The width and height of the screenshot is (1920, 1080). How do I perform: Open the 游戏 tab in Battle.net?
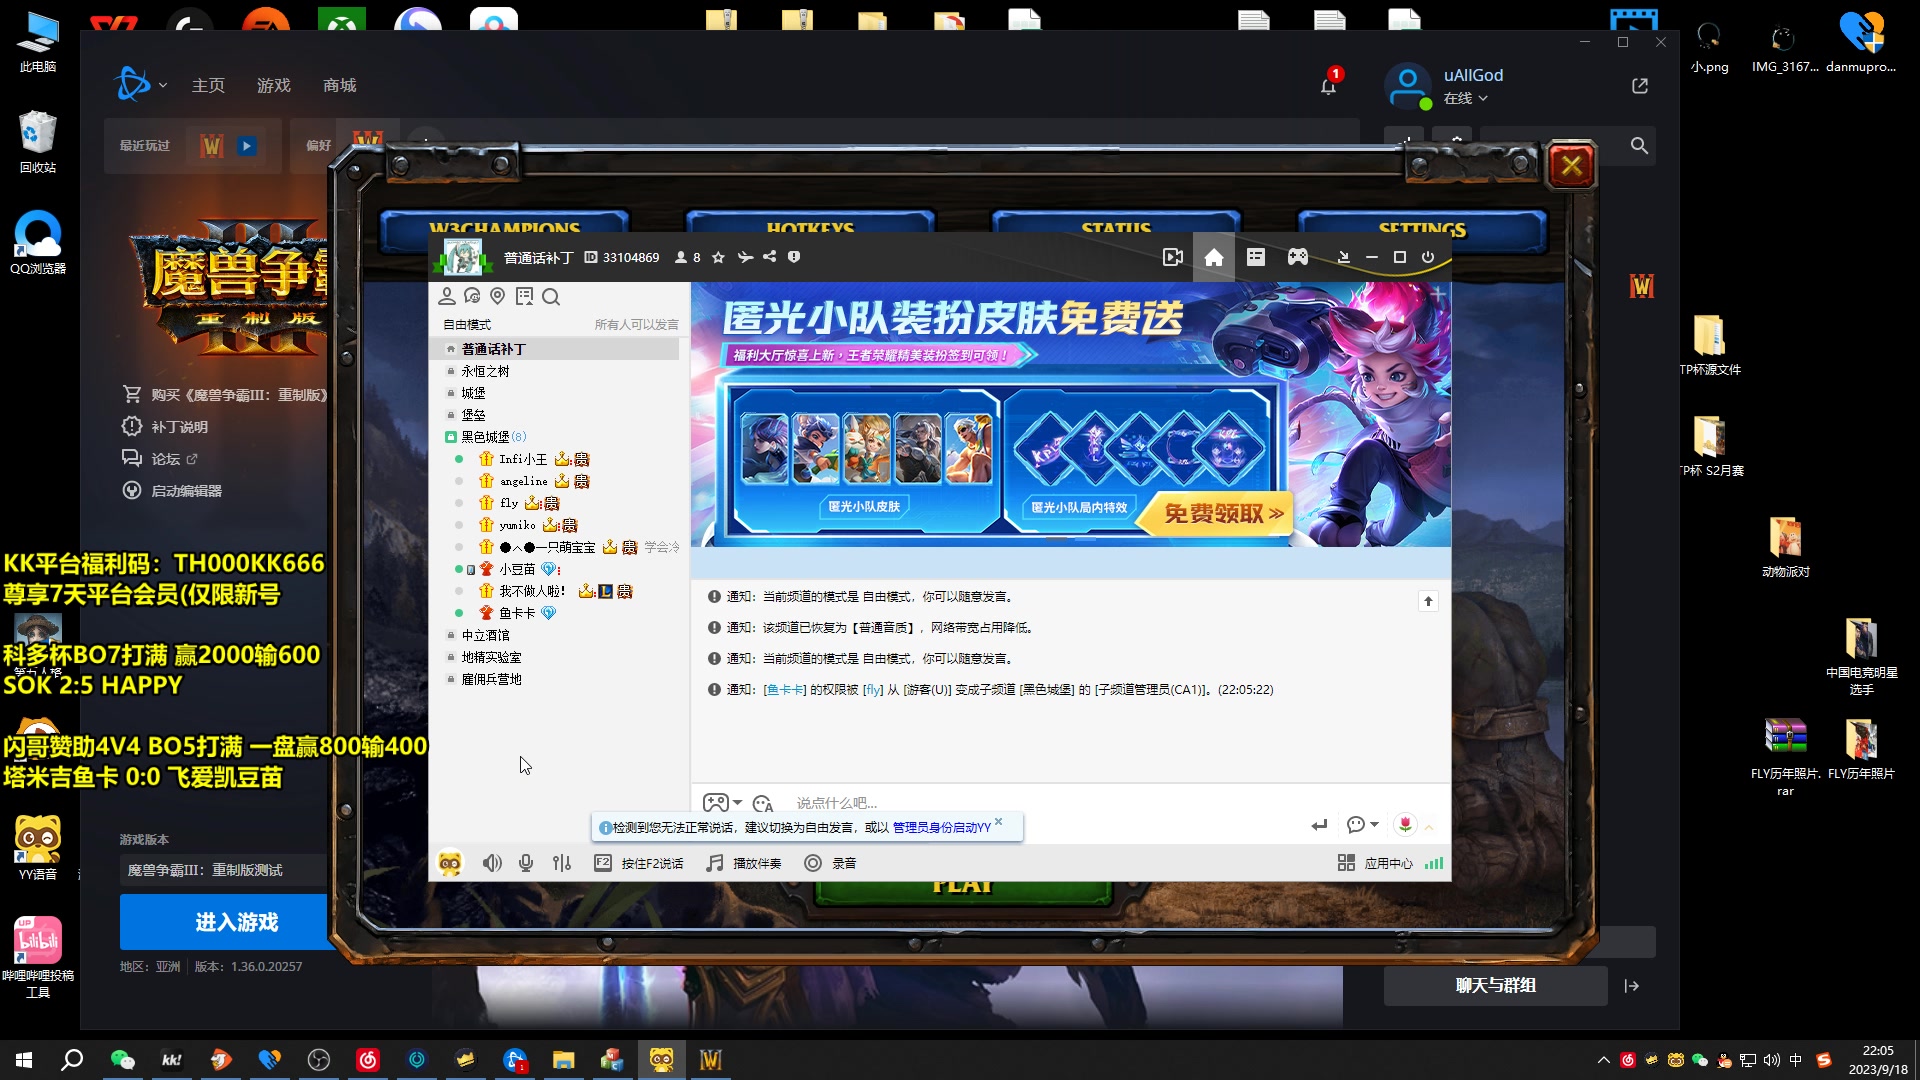tap(274, 86)
